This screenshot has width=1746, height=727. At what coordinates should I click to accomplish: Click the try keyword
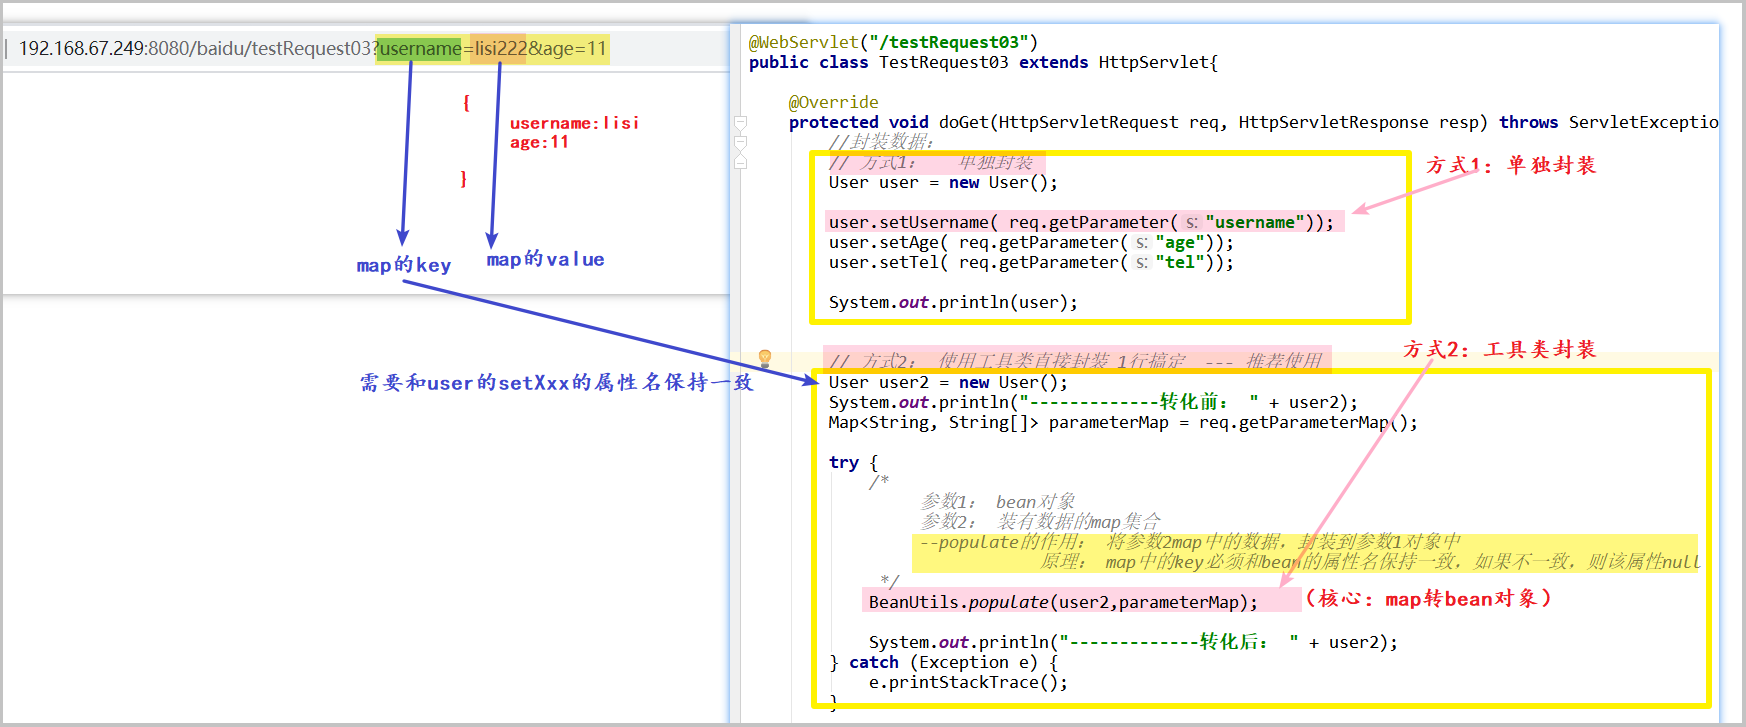[x=843, y=462]
